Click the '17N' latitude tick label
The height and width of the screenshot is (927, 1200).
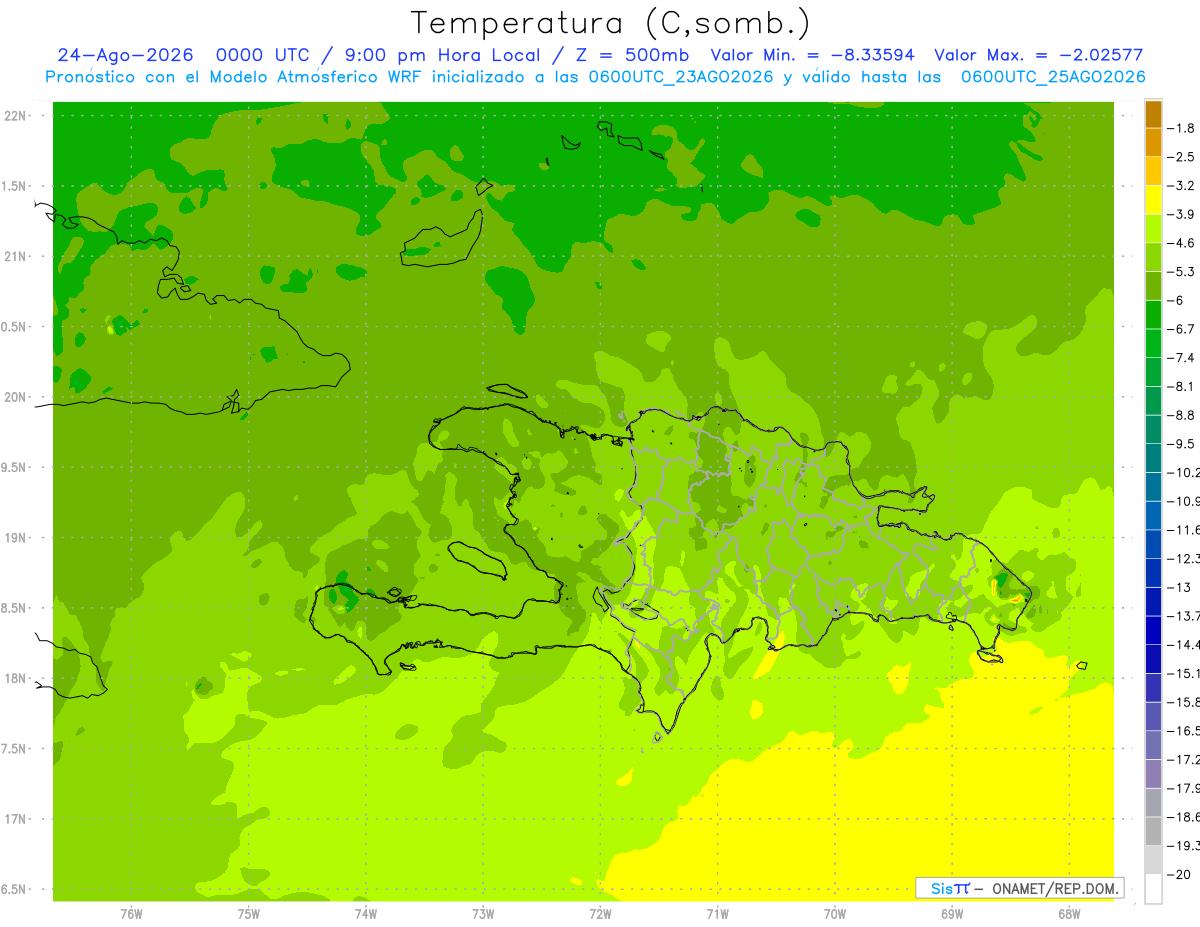pyautogui.click(x=15, y=819)
